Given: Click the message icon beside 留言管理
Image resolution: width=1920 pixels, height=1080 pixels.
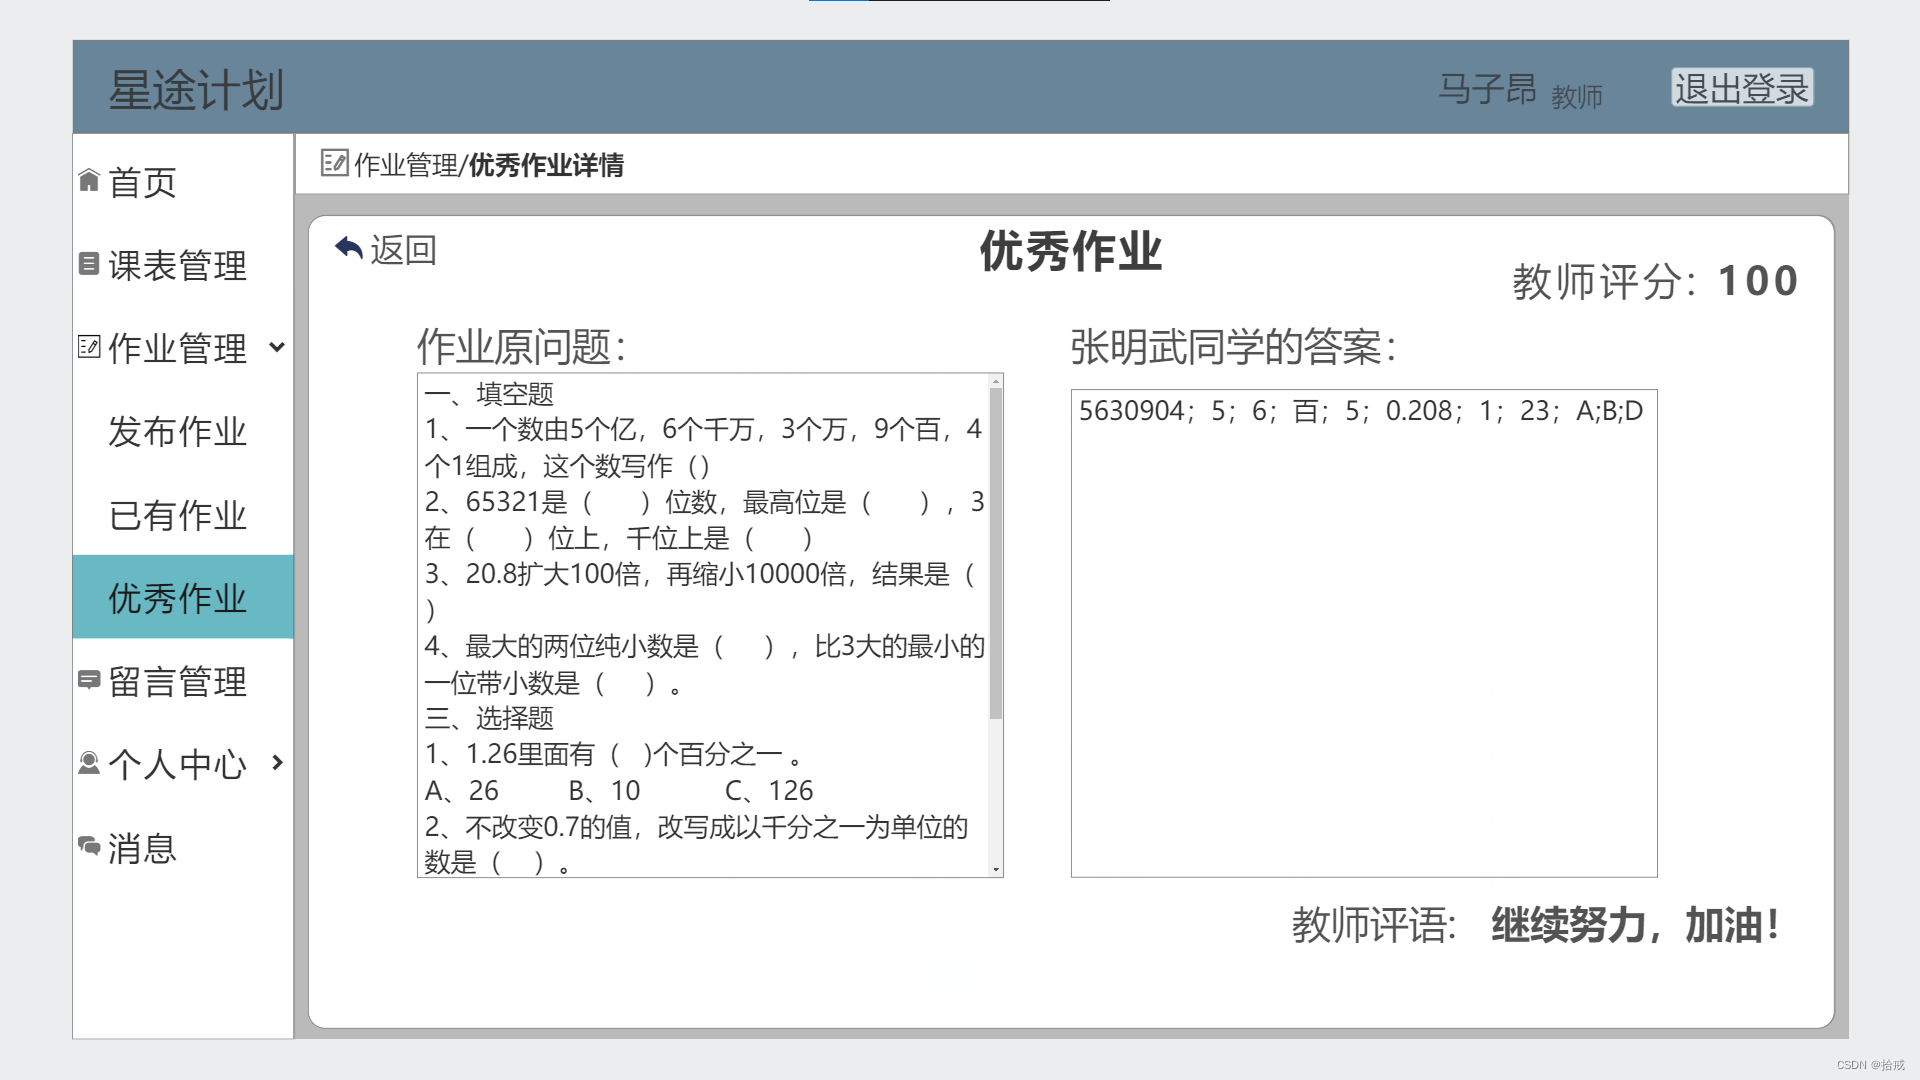Looking at the screenshot, I should (x=89, y=680).
